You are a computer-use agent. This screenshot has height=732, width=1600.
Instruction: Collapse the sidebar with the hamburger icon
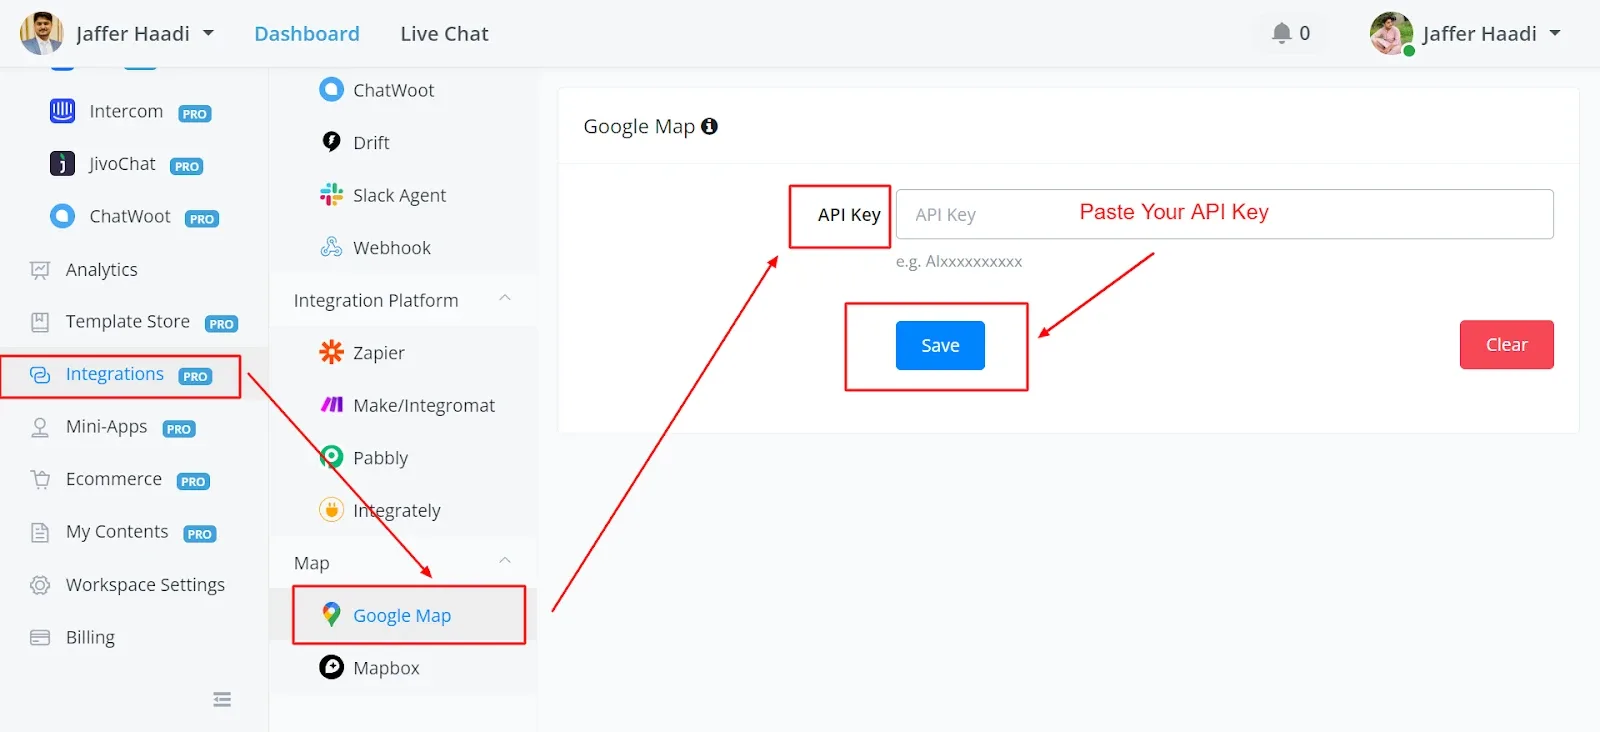[x=222, y=700]
